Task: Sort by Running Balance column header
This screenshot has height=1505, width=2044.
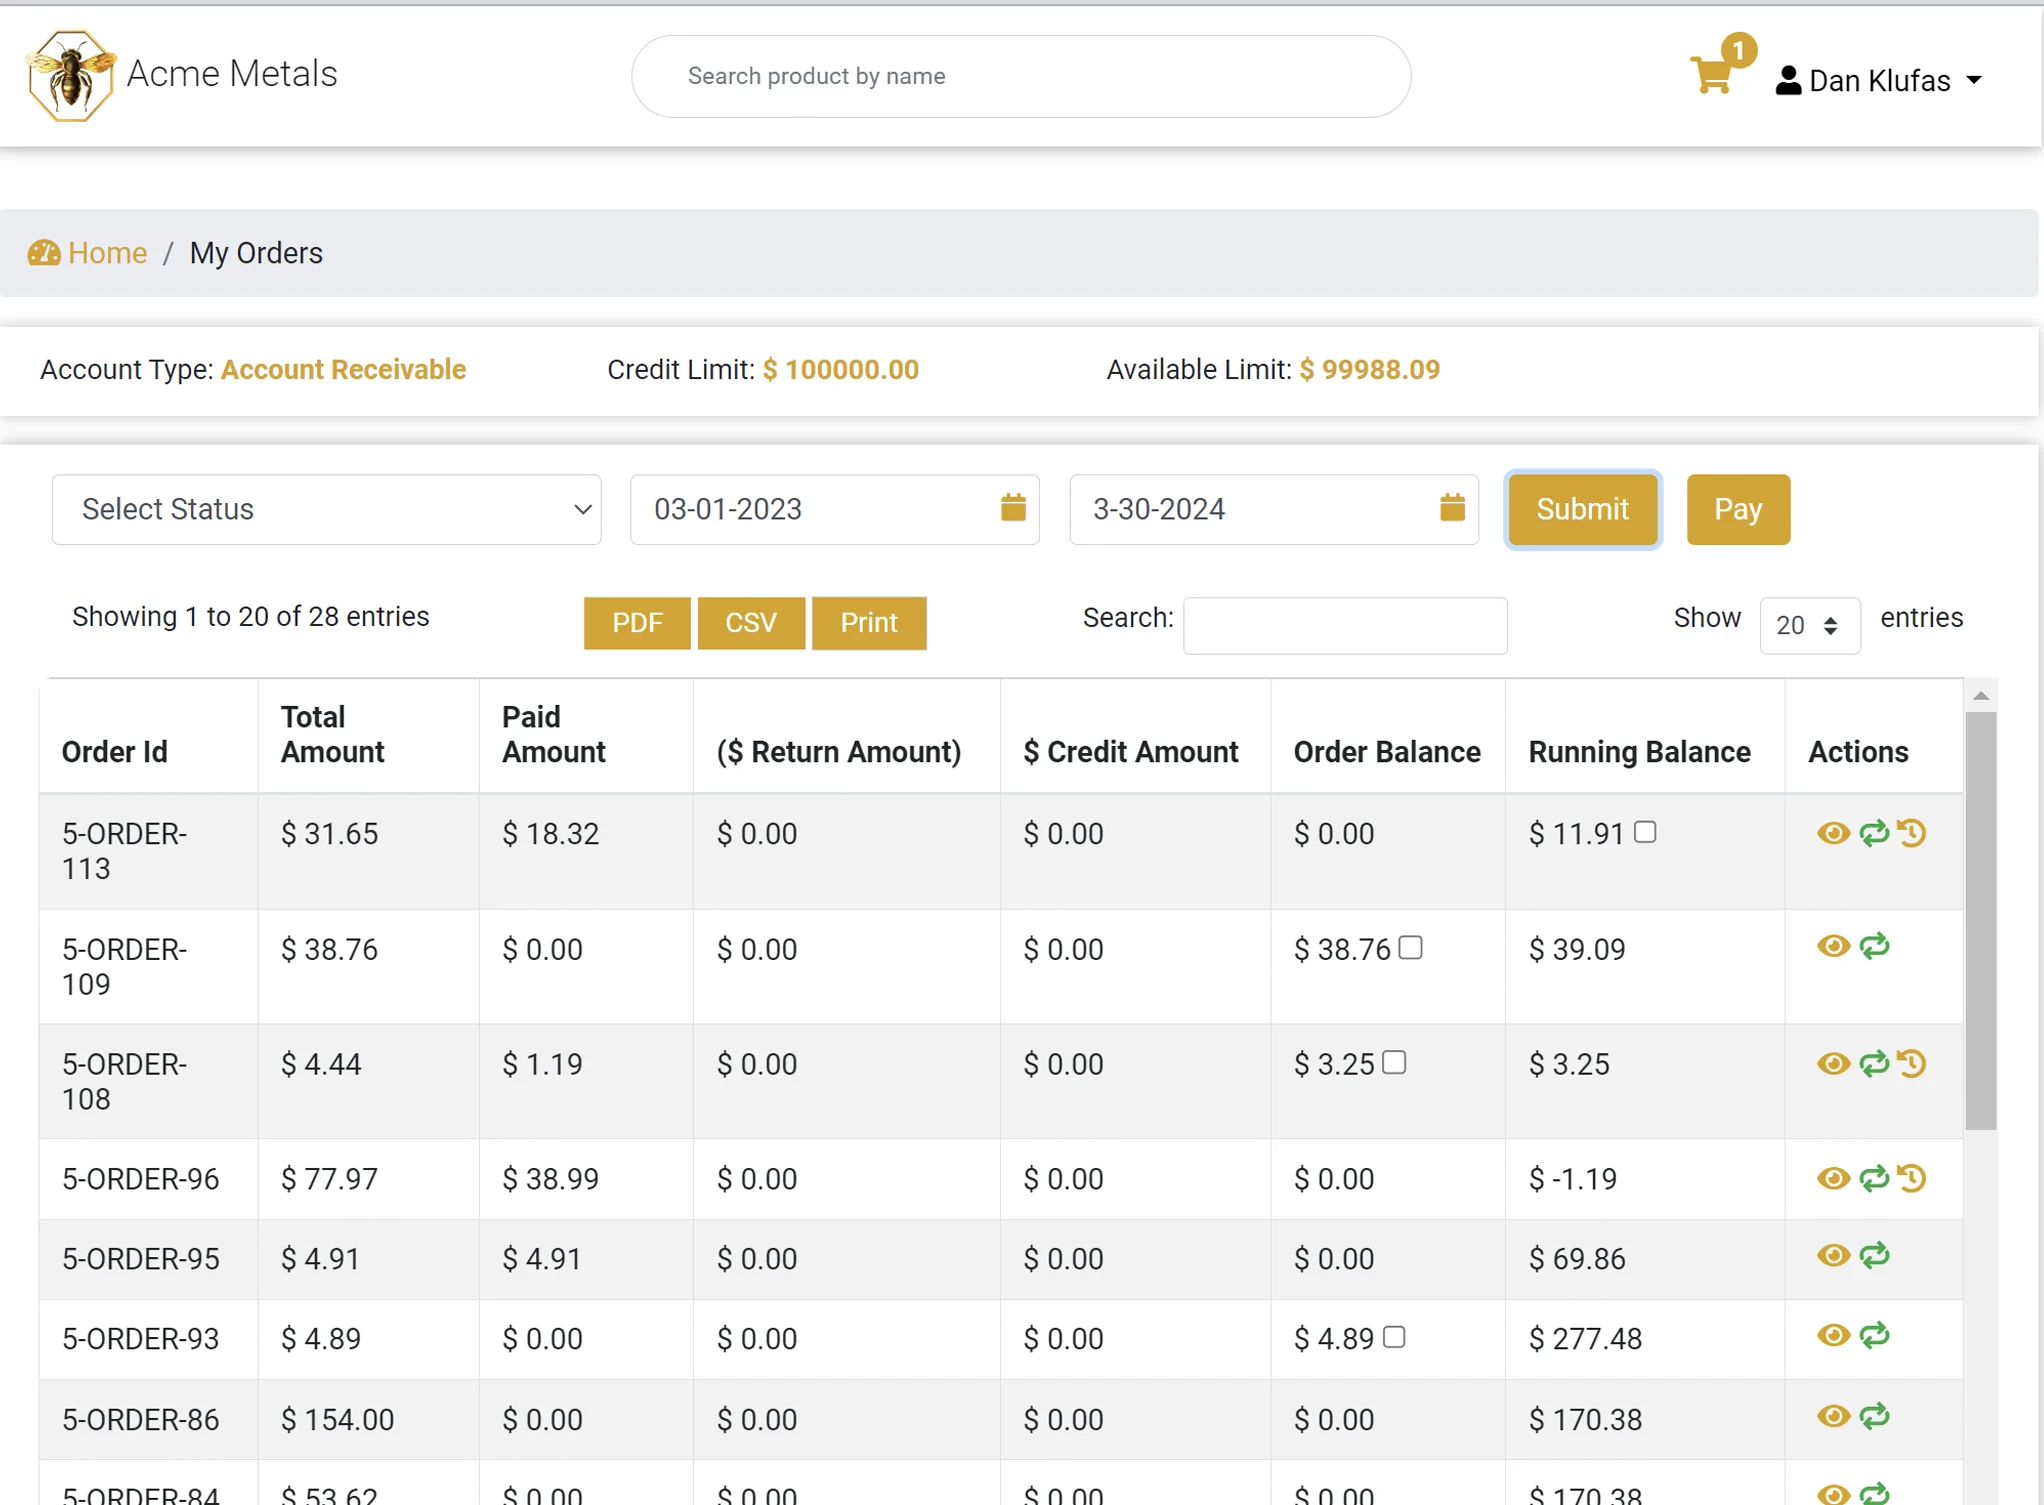Action: (x=1639, y=751)
